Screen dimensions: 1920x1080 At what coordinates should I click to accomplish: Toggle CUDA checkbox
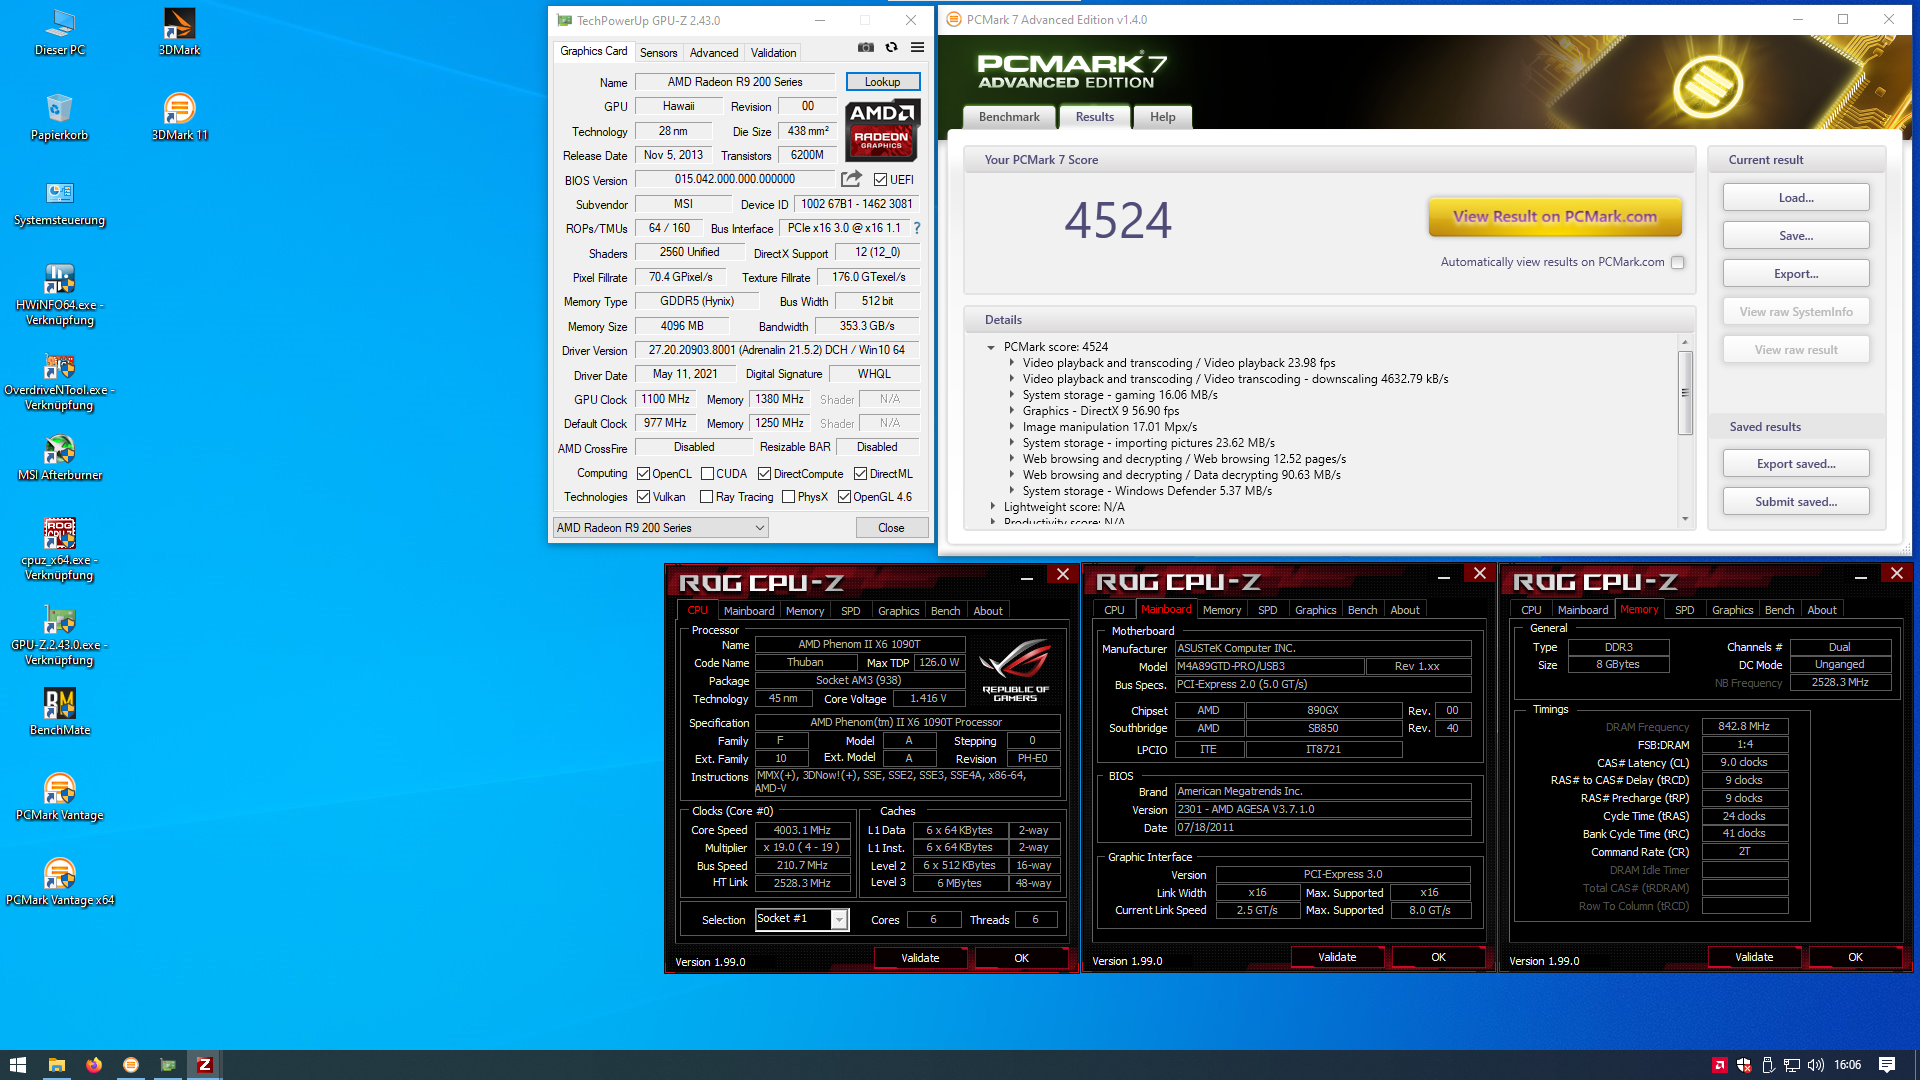[x=708, y=474]
